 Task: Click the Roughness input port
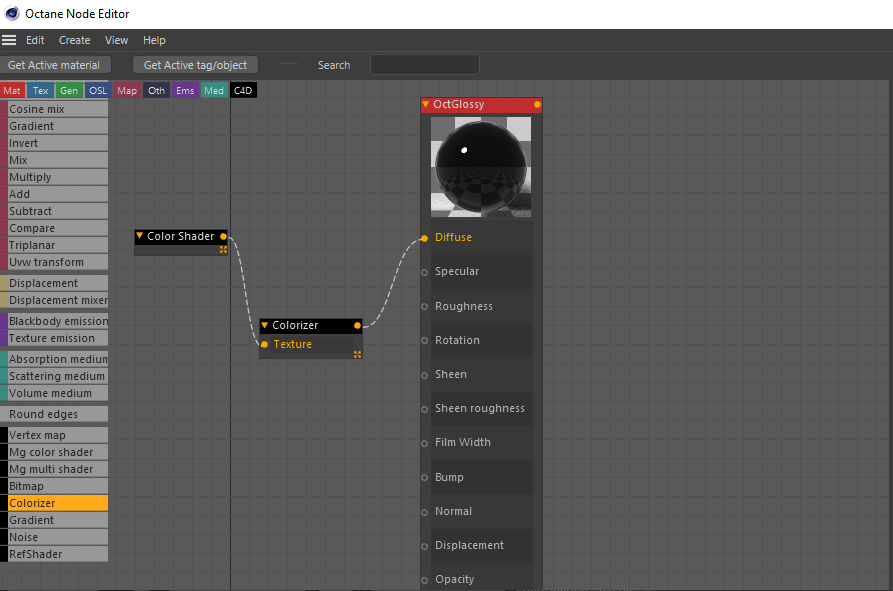pyautogui.click(x=424, y=306)
